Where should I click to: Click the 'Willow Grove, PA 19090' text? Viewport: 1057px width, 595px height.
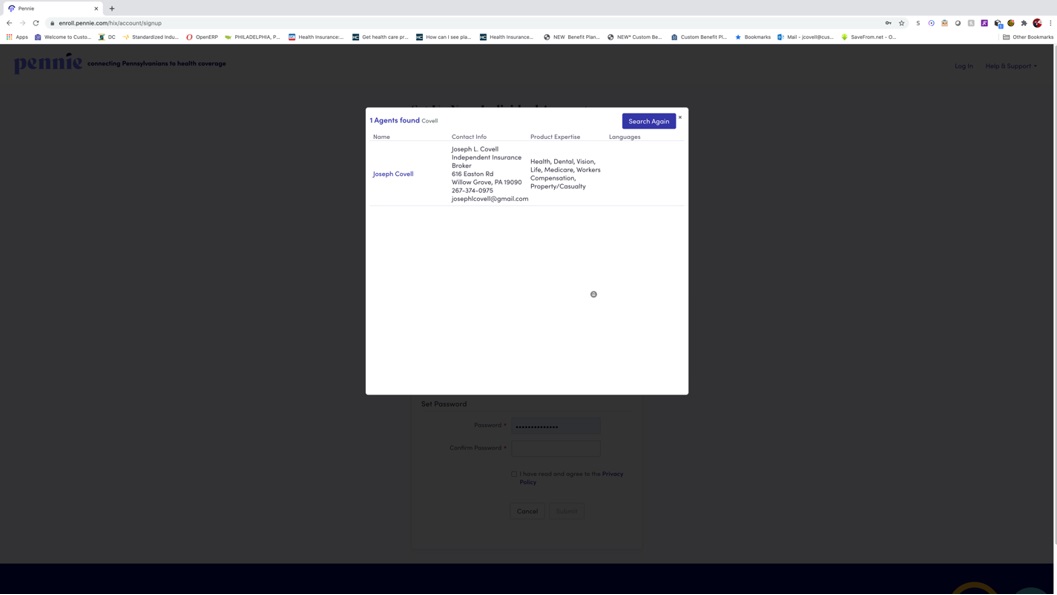click(x=487, y=182)
